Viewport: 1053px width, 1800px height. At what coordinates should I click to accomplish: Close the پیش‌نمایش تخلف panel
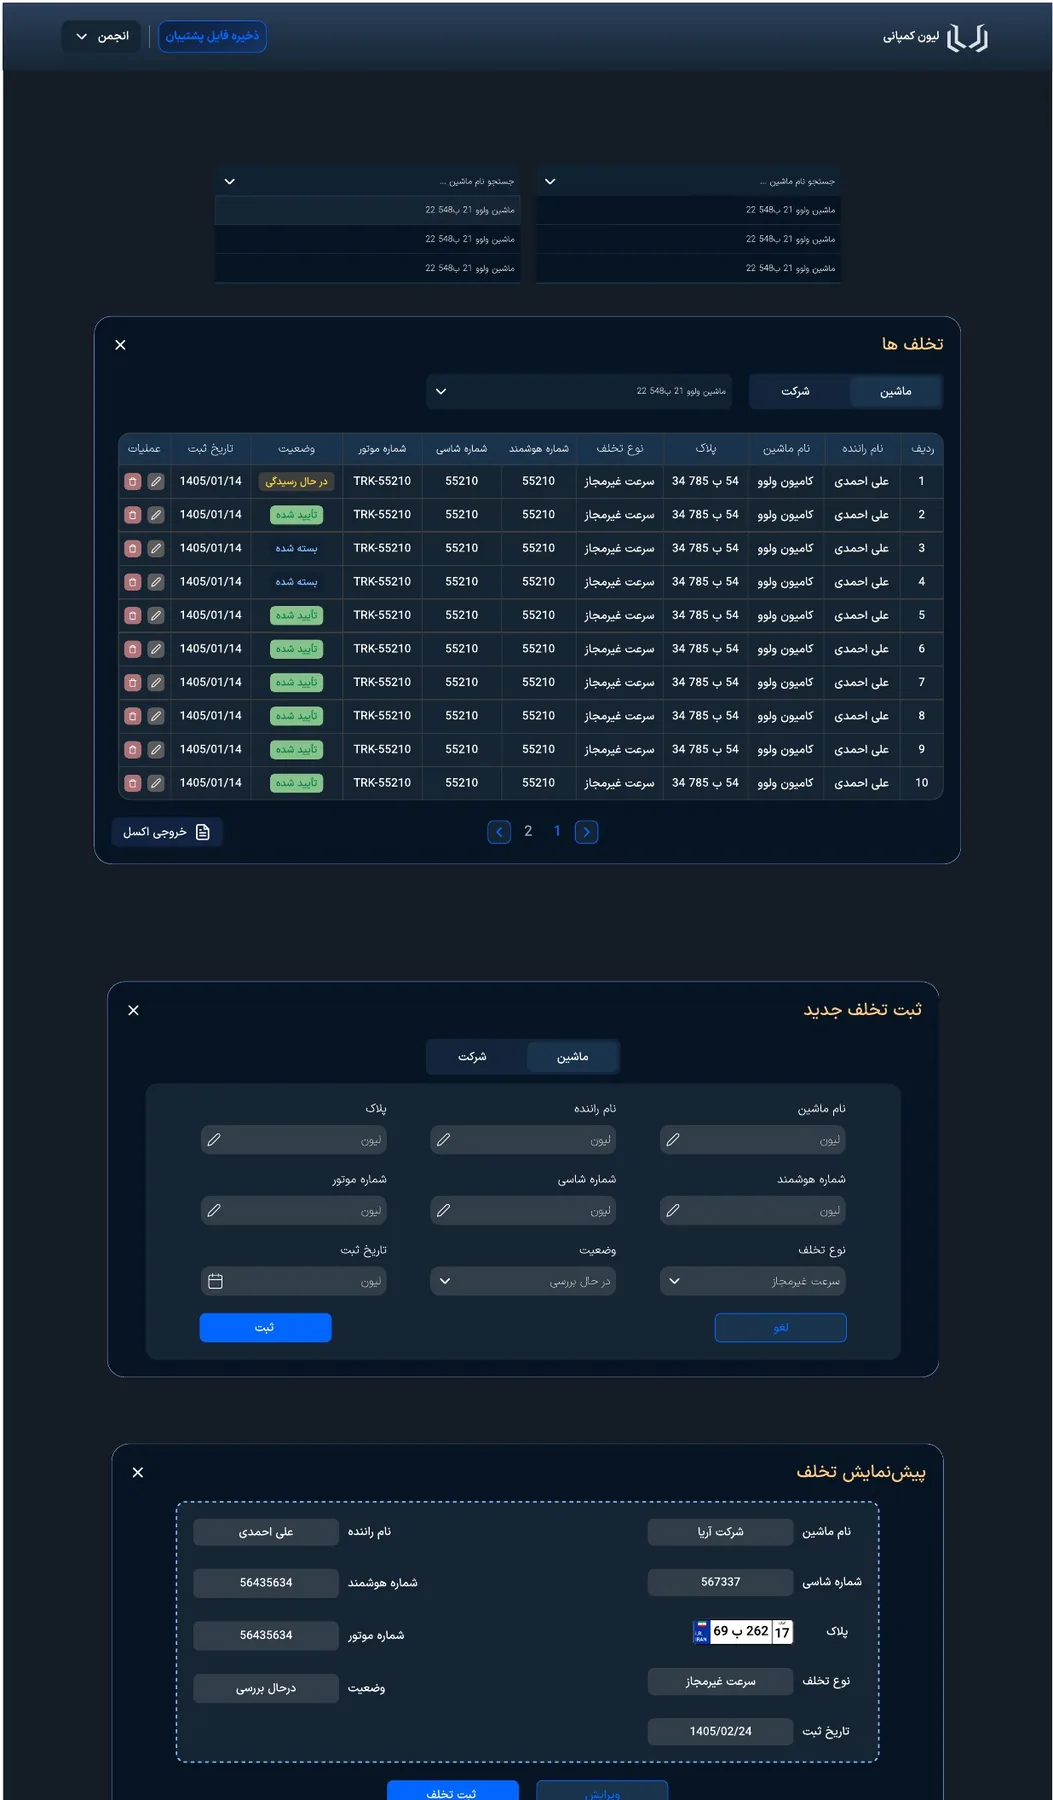[138, 1473]
